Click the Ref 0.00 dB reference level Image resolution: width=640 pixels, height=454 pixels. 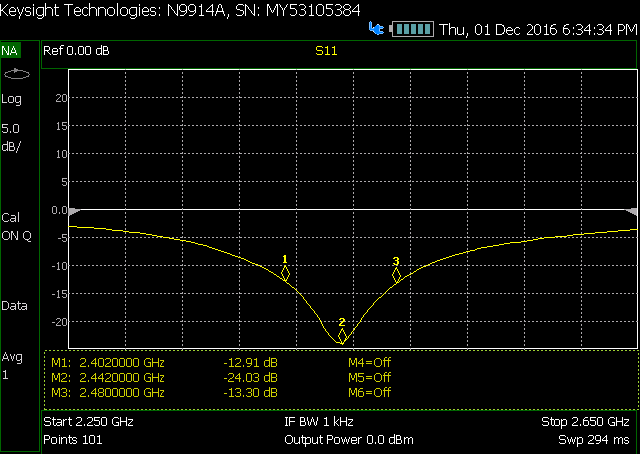tap(77, 50)
